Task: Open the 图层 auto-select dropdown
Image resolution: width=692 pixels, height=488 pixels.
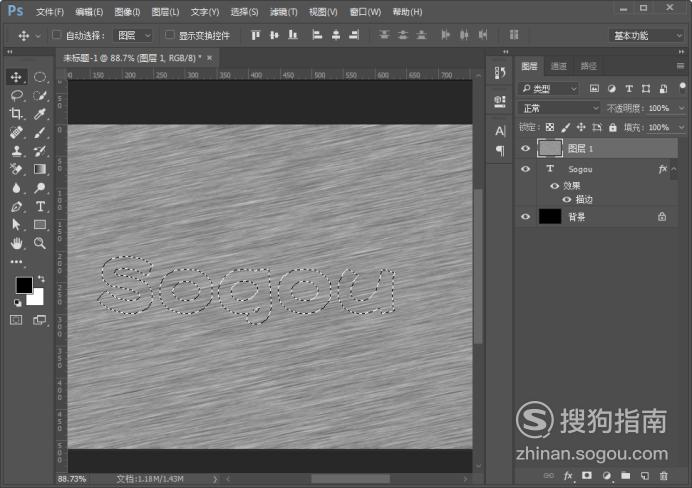Action: (x=133, y=35)
